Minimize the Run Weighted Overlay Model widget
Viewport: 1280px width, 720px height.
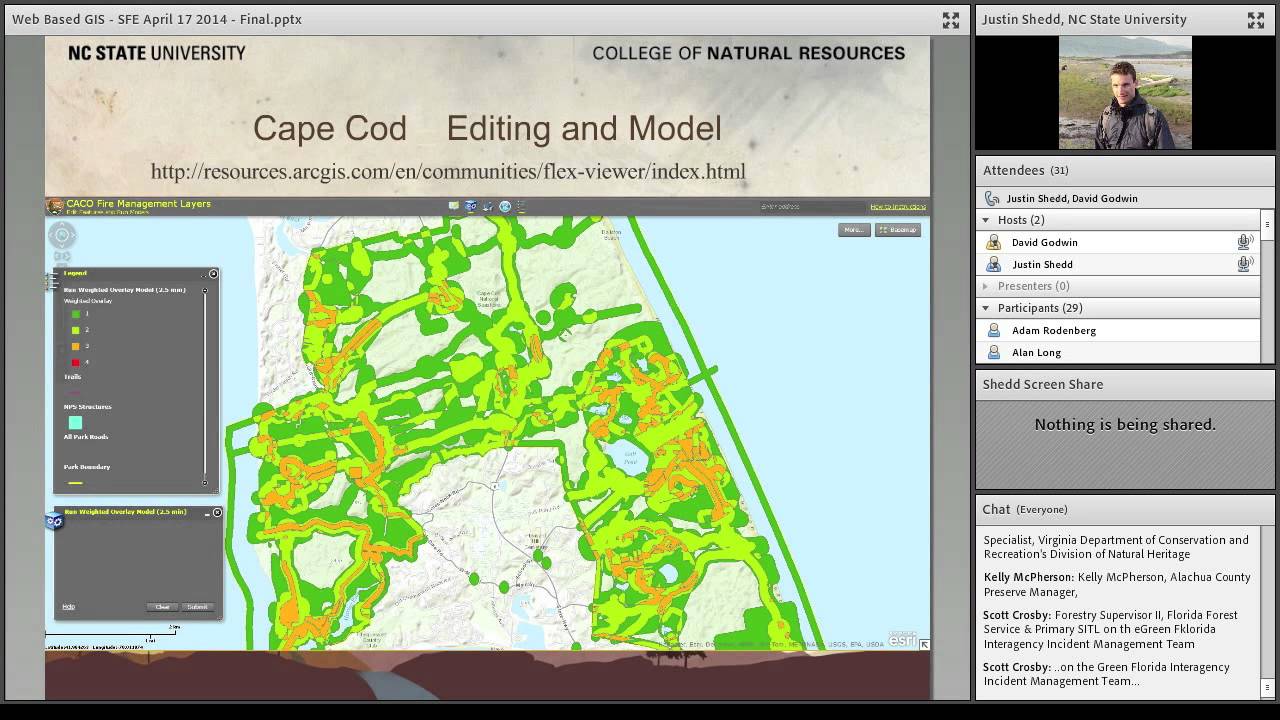(x=208, y=513)
